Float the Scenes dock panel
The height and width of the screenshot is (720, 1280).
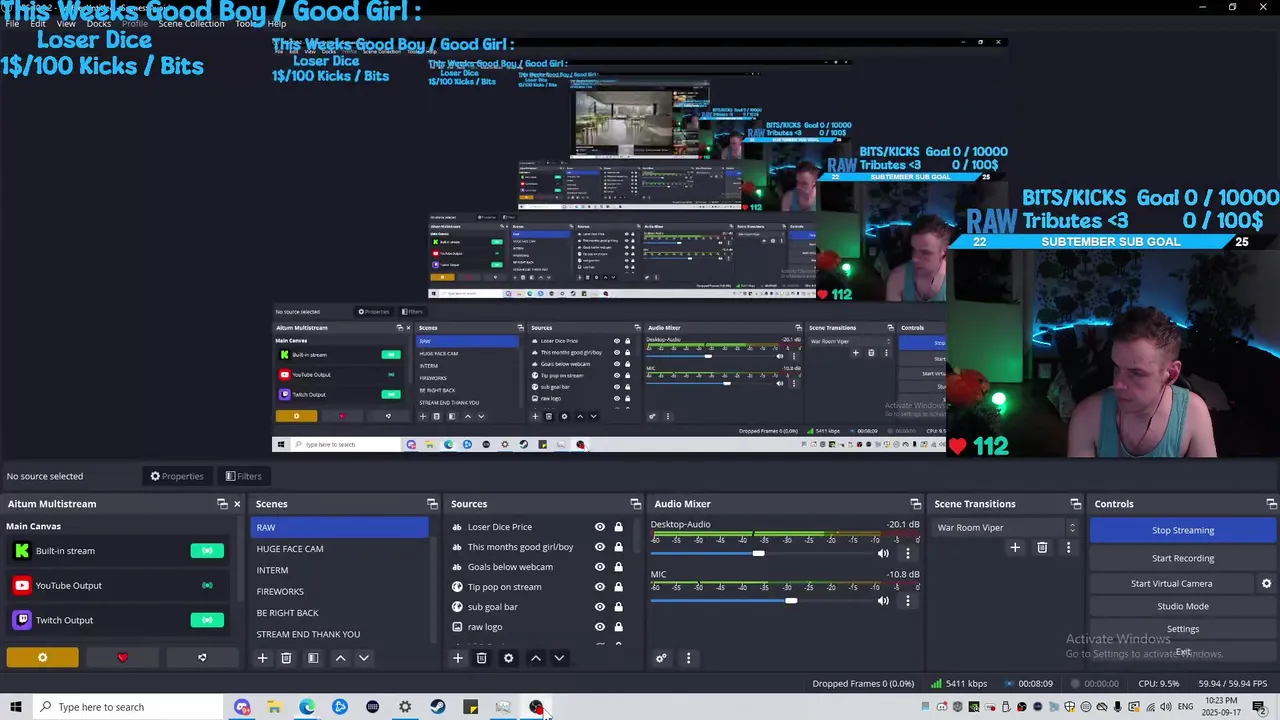[x=432, y=504]
